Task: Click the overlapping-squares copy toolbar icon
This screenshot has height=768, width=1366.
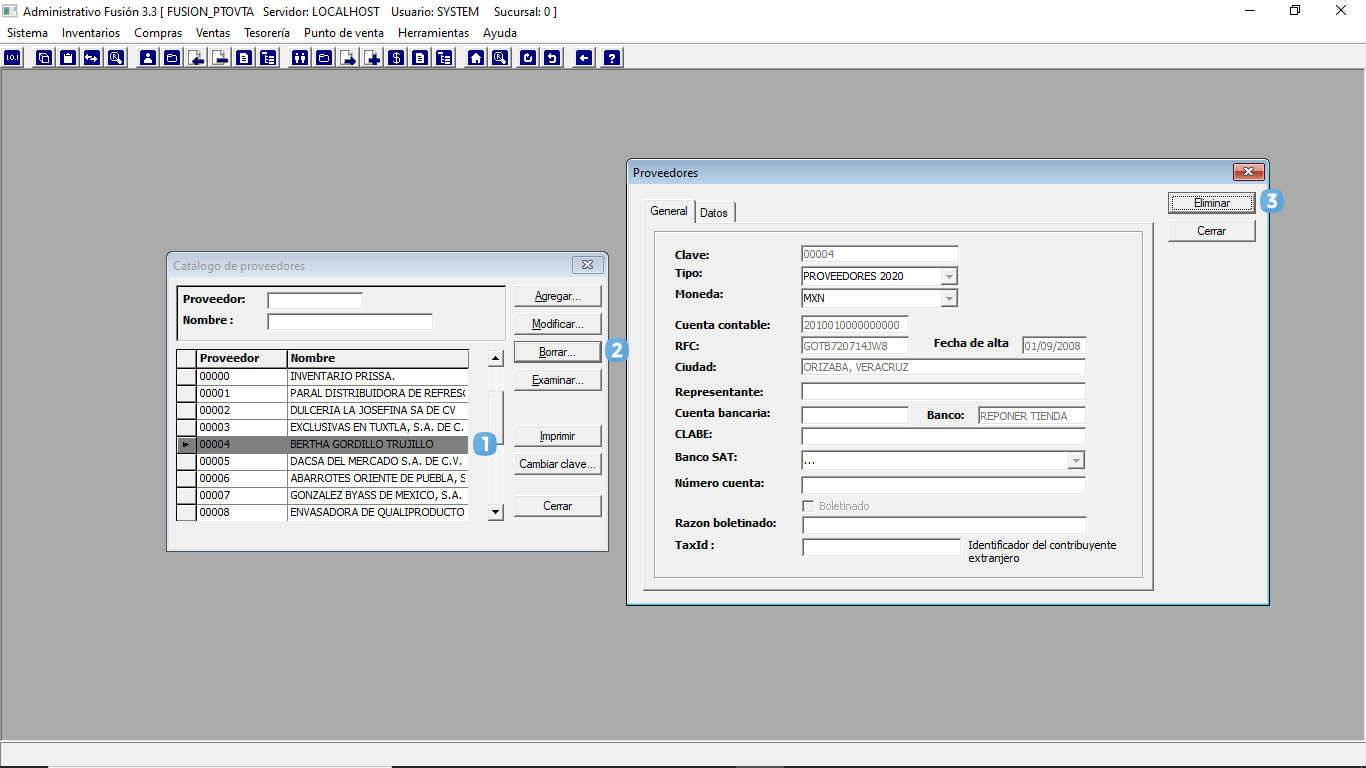Action: [x=44, y=58]
